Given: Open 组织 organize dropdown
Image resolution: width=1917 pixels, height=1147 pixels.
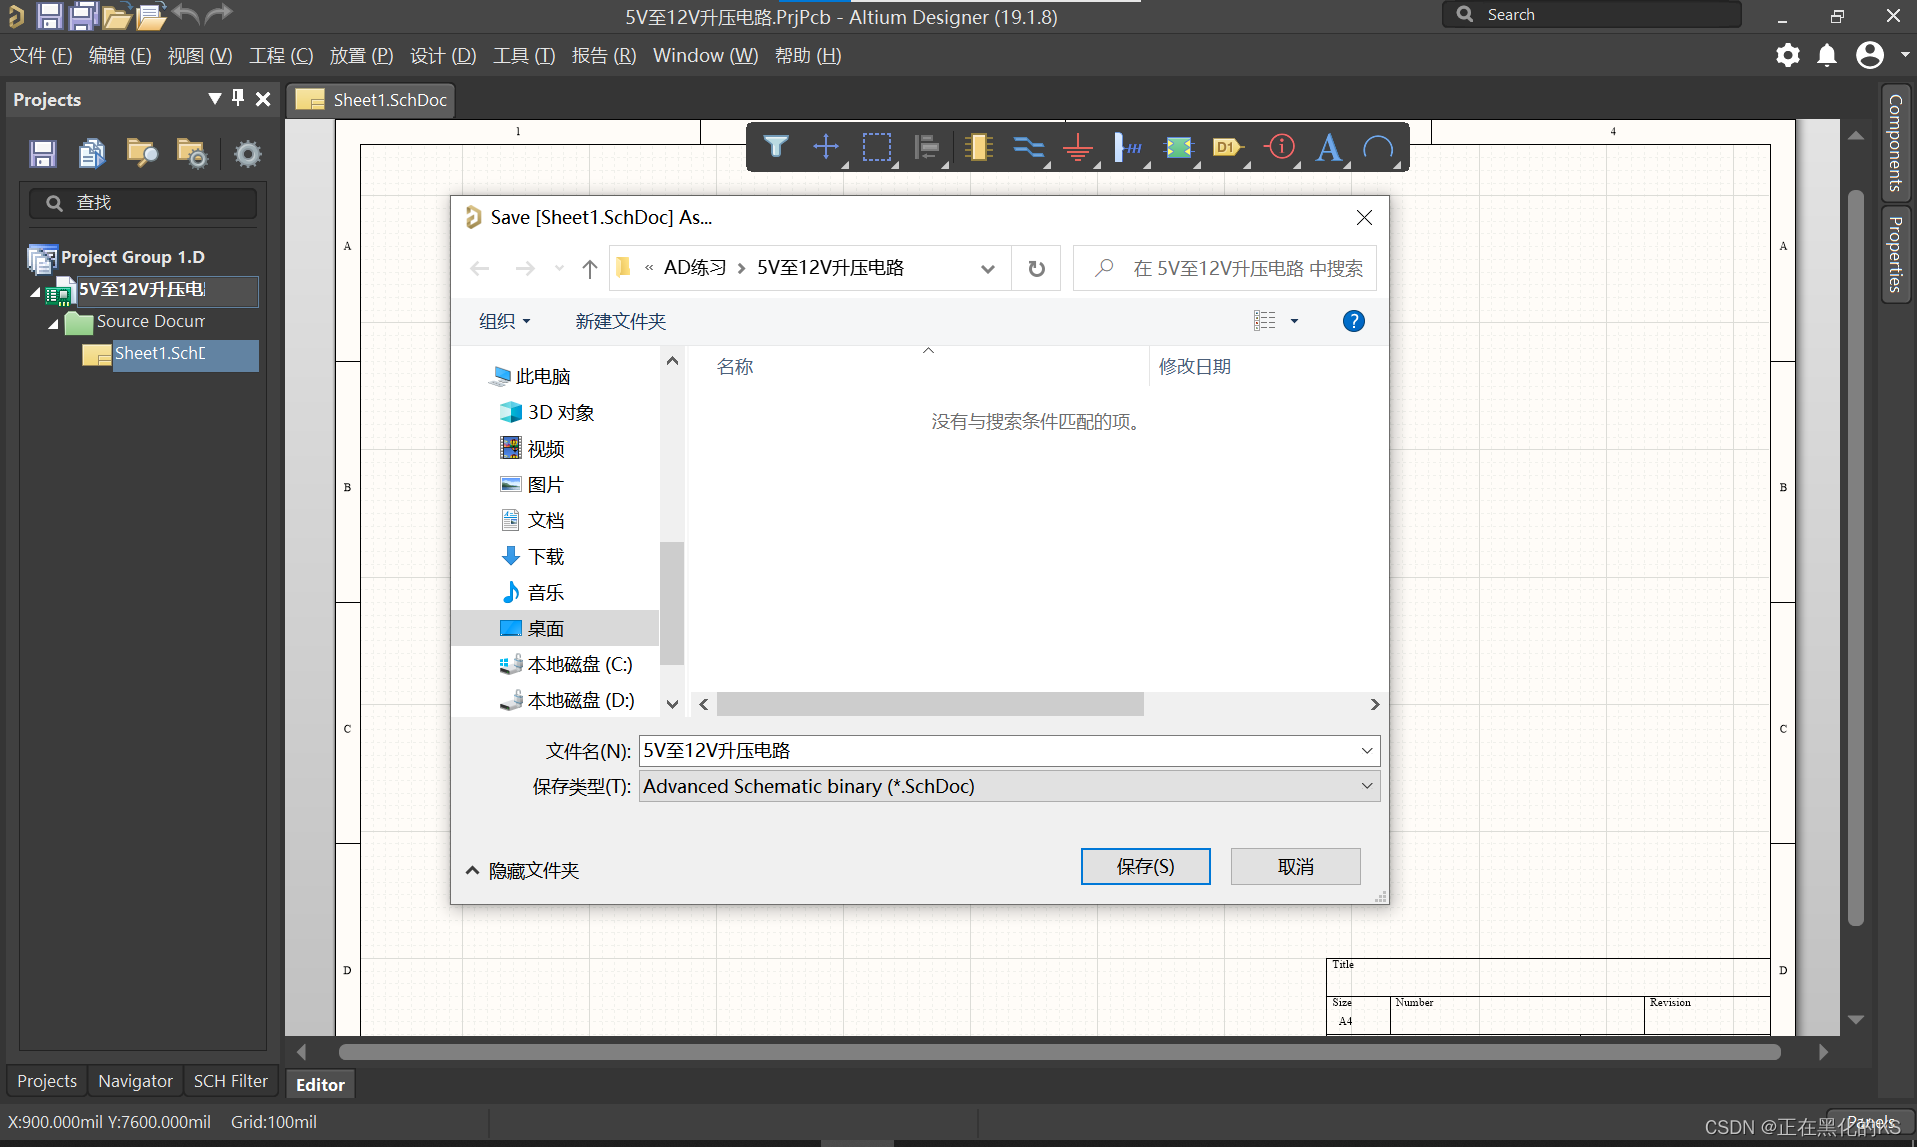Looking at the screenshot, I should point(504,321).
